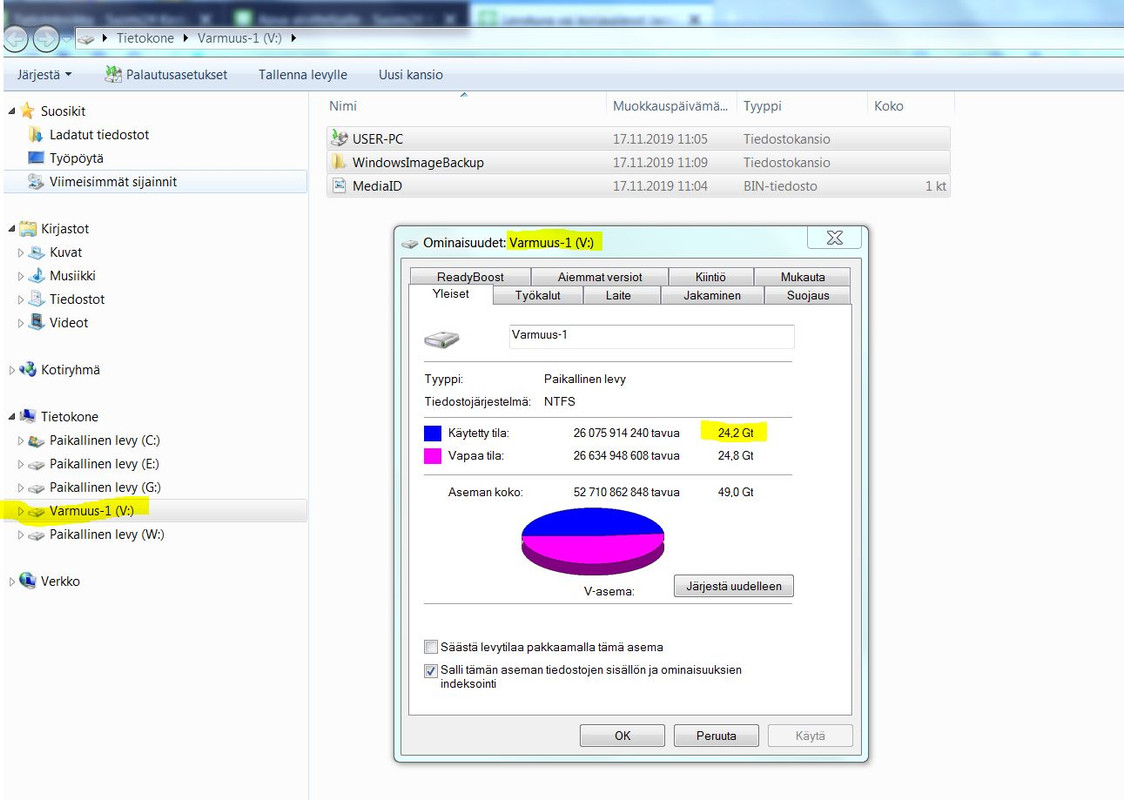Click the Forward navigation arrow button
1124x800 pixels.
coord(46,39)
